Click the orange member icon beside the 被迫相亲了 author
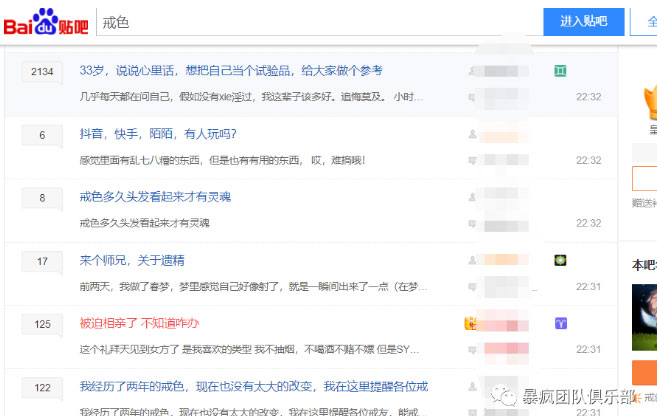Image resolution: width=657 pixels, height=416 pixels. click(469, 323)
